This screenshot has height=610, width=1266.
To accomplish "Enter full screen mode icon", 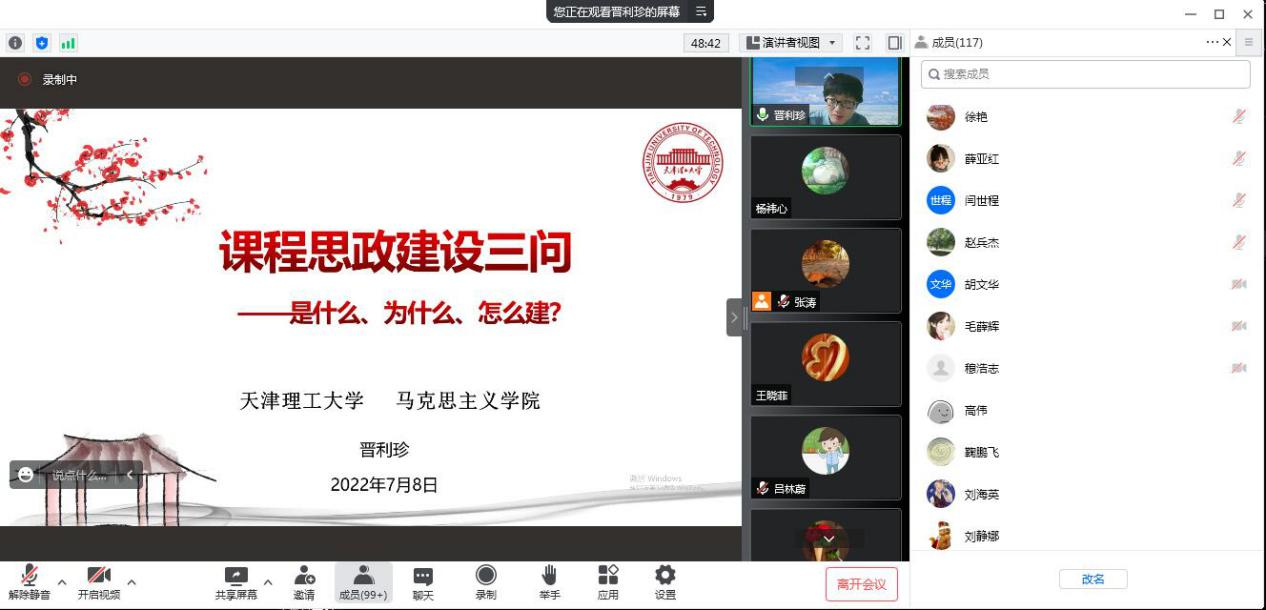I will click(x=863, y=43).
